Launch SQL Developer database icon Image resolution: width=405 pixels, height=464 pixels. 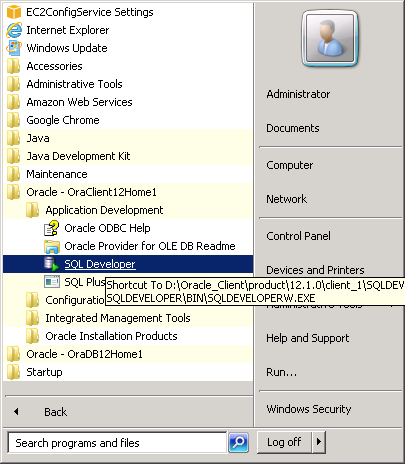click(51, 264)
